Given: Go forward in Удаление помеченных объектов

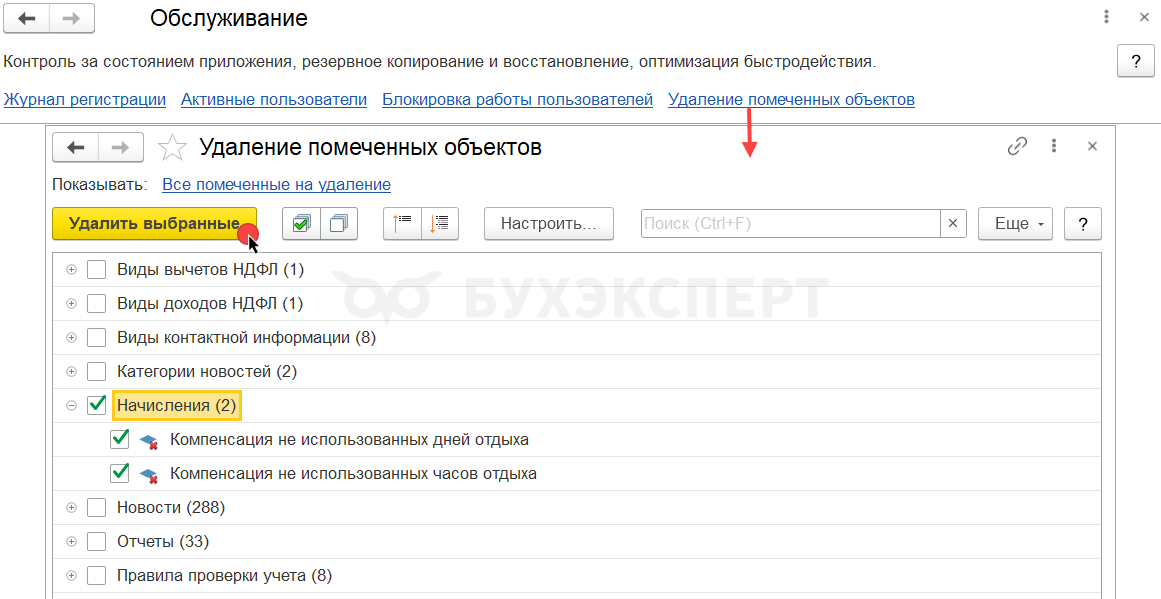Looking at the screenshot, I should click(x=120, y=147).
